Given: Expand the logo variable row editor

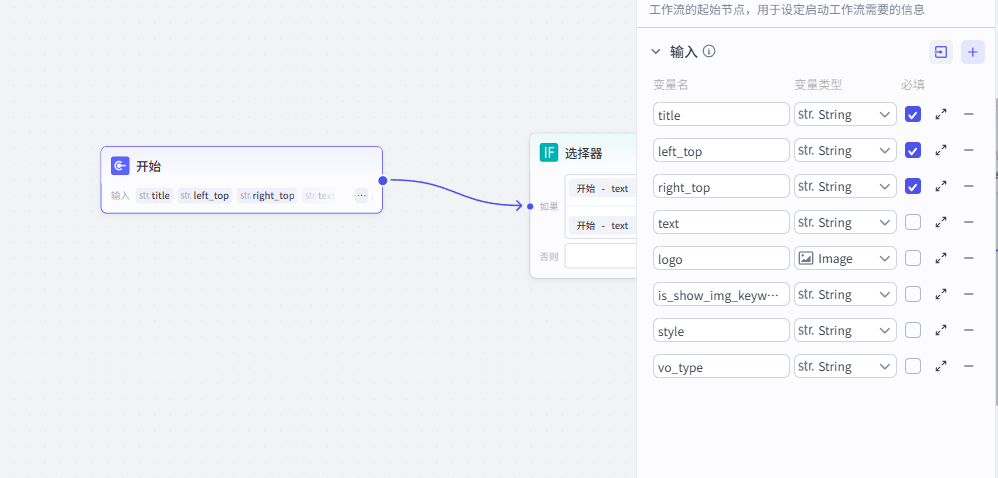Looking at the screenshot, I should [x=941, y=259].
